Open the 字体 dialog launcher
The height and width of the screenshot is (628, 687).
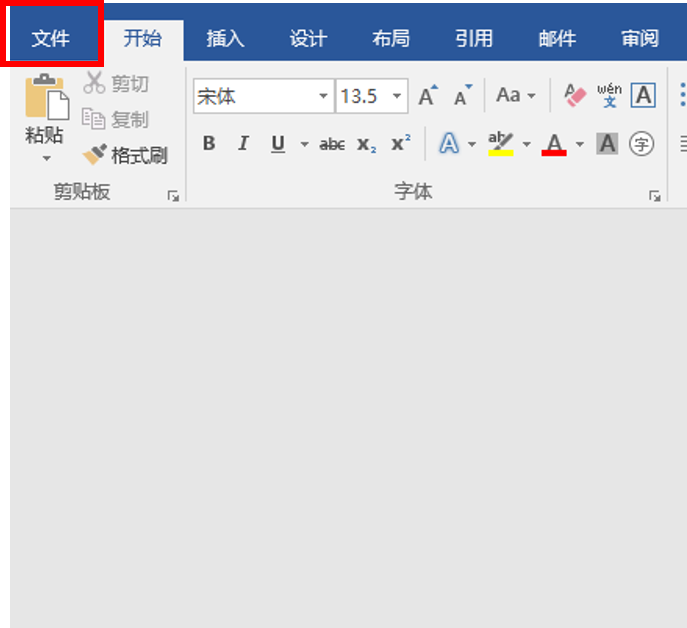click(655, 196)
